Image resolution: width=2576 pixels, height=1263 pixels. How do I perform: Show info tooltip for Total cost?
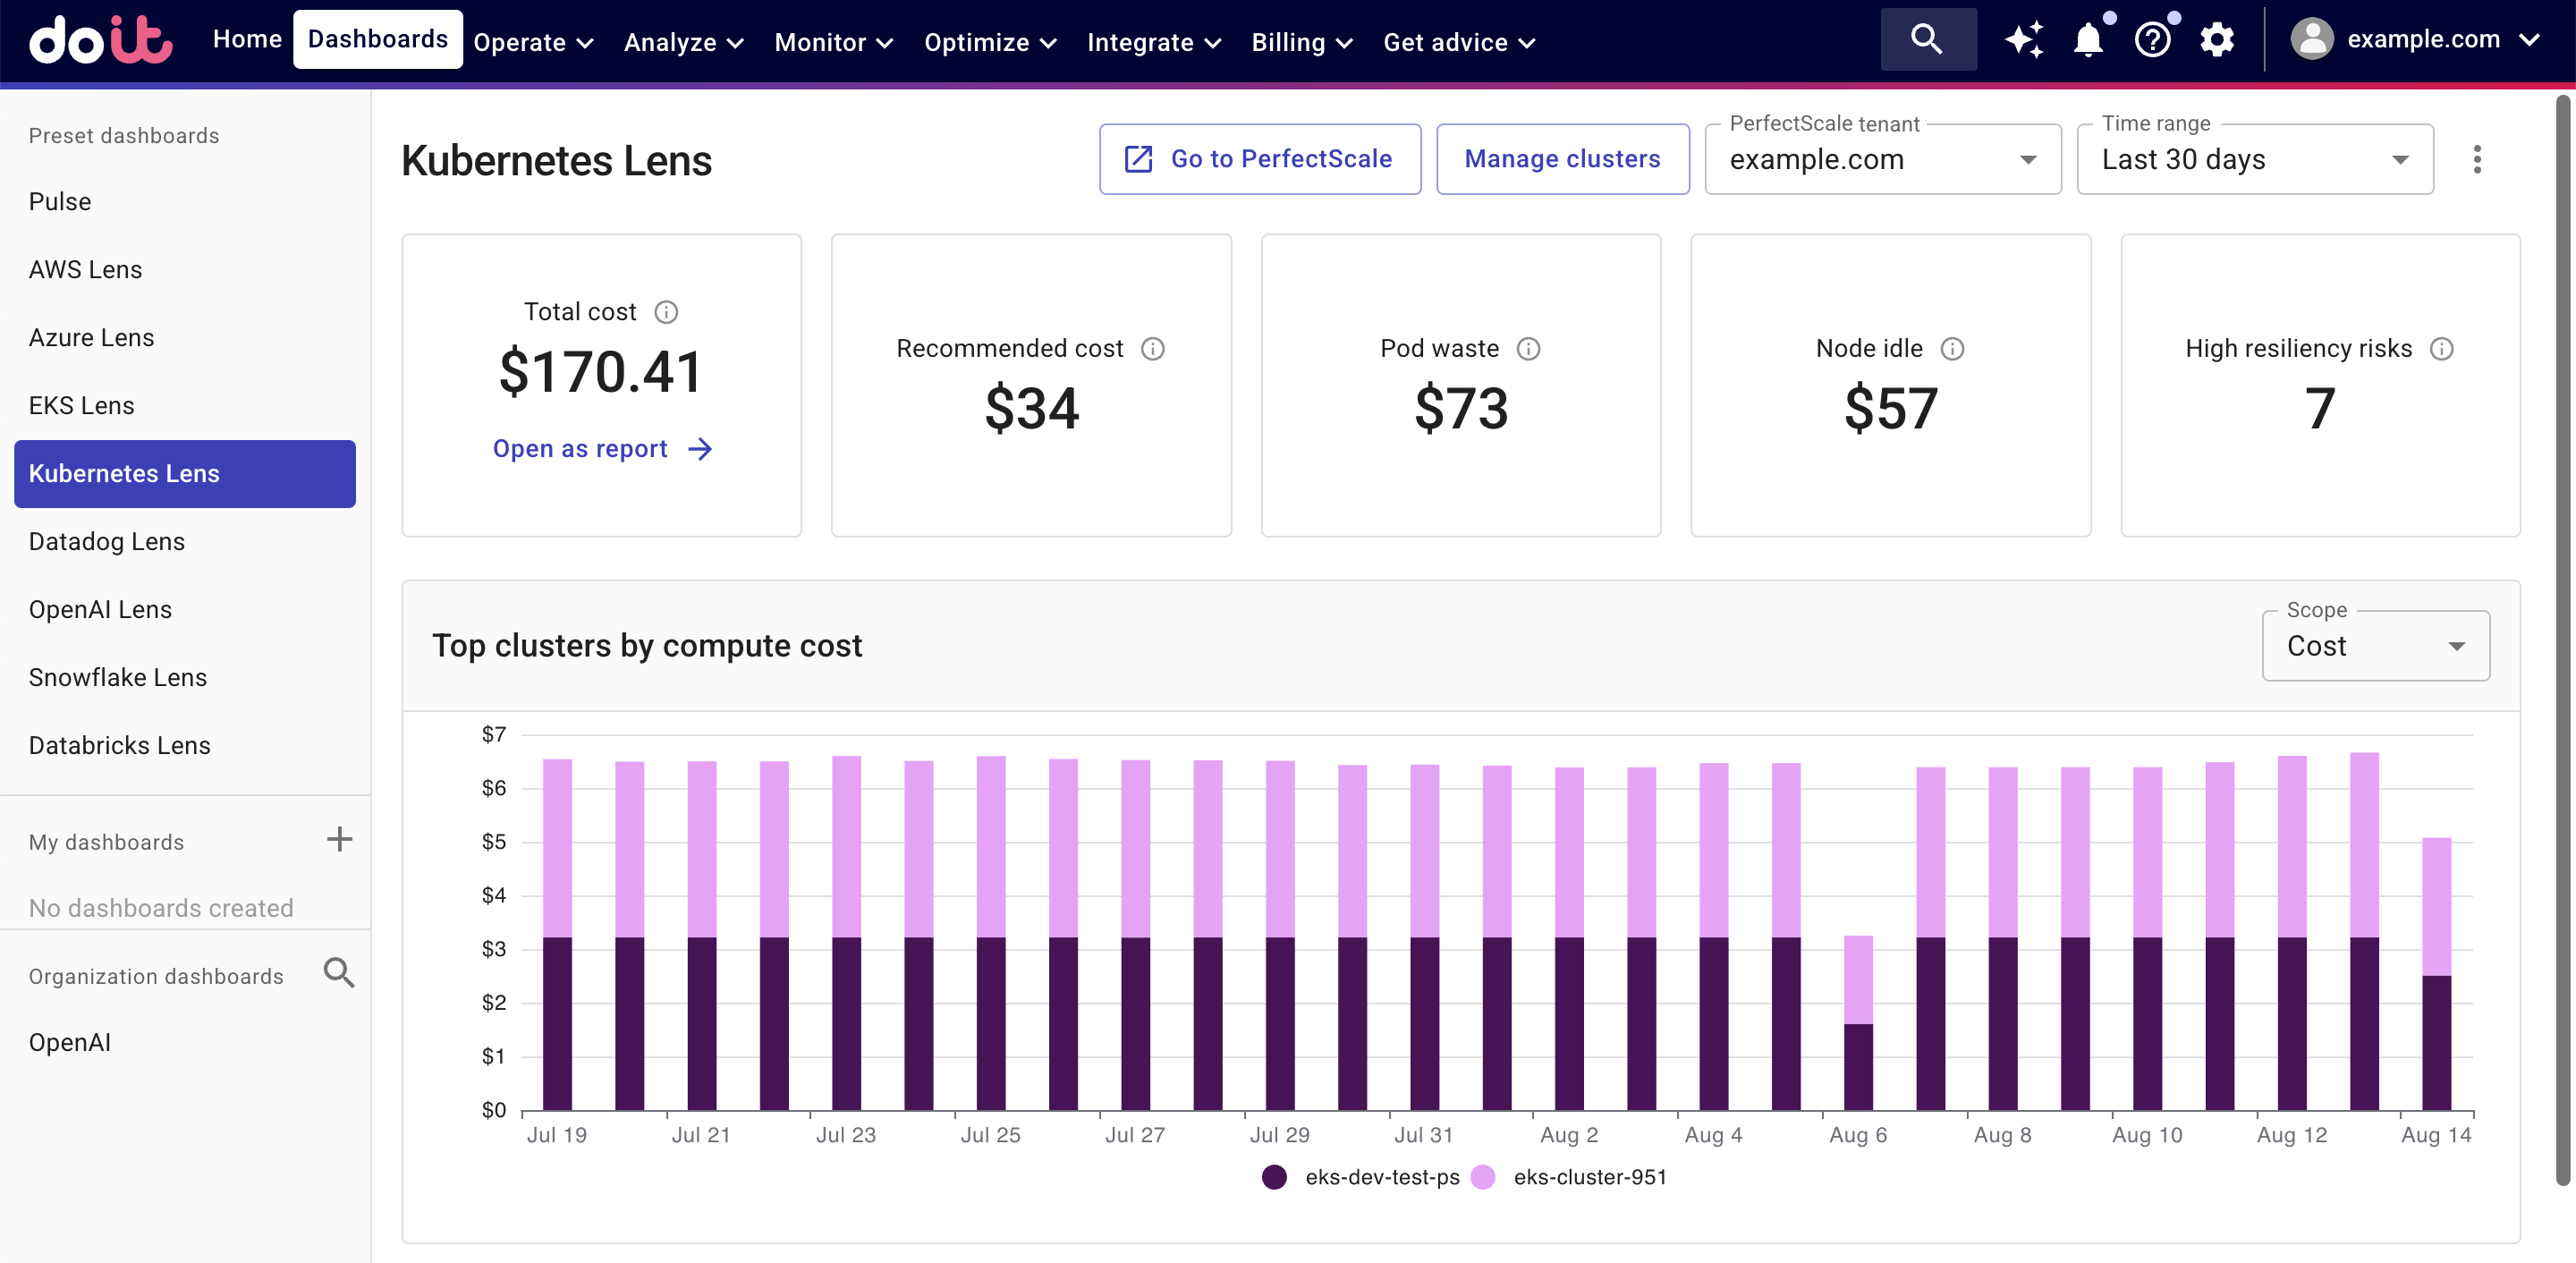[666, 312]
